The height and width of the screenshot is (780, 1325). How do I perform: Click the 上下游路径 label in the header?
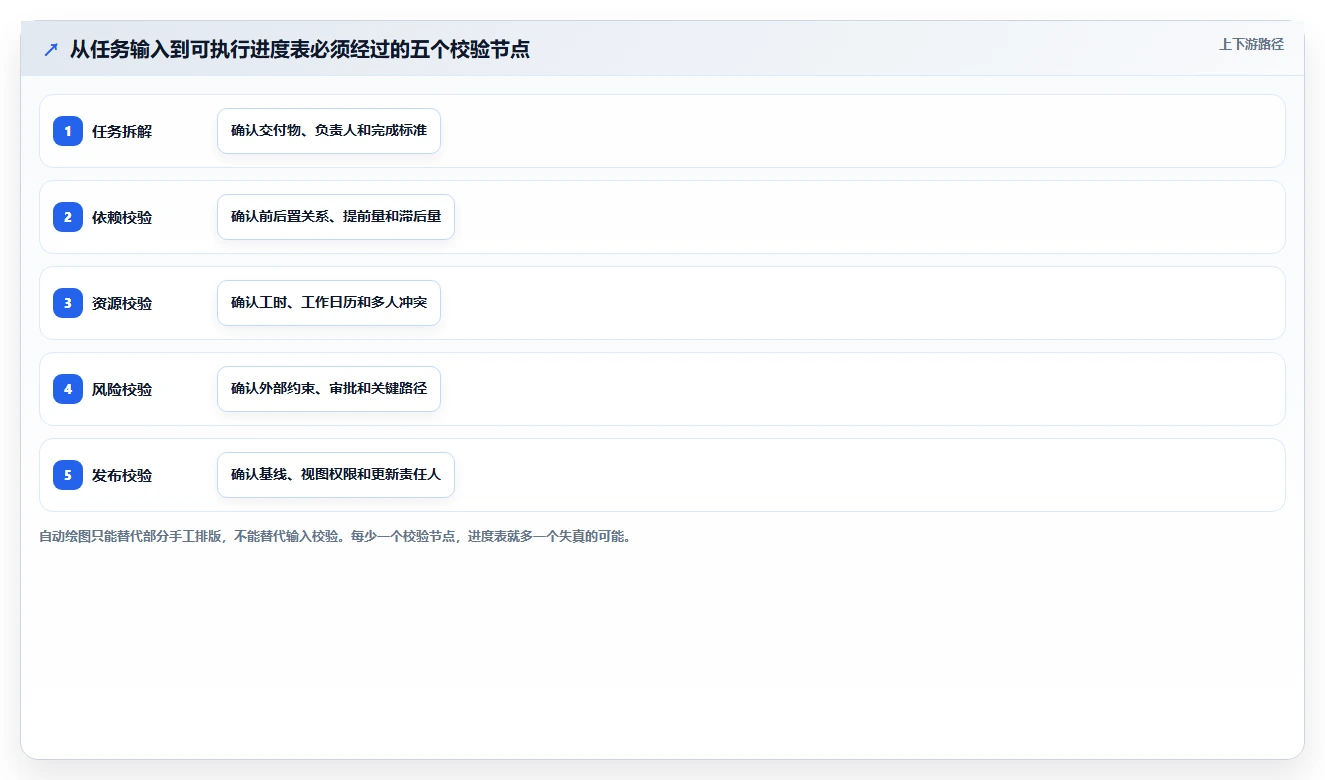coord(1251,45)
